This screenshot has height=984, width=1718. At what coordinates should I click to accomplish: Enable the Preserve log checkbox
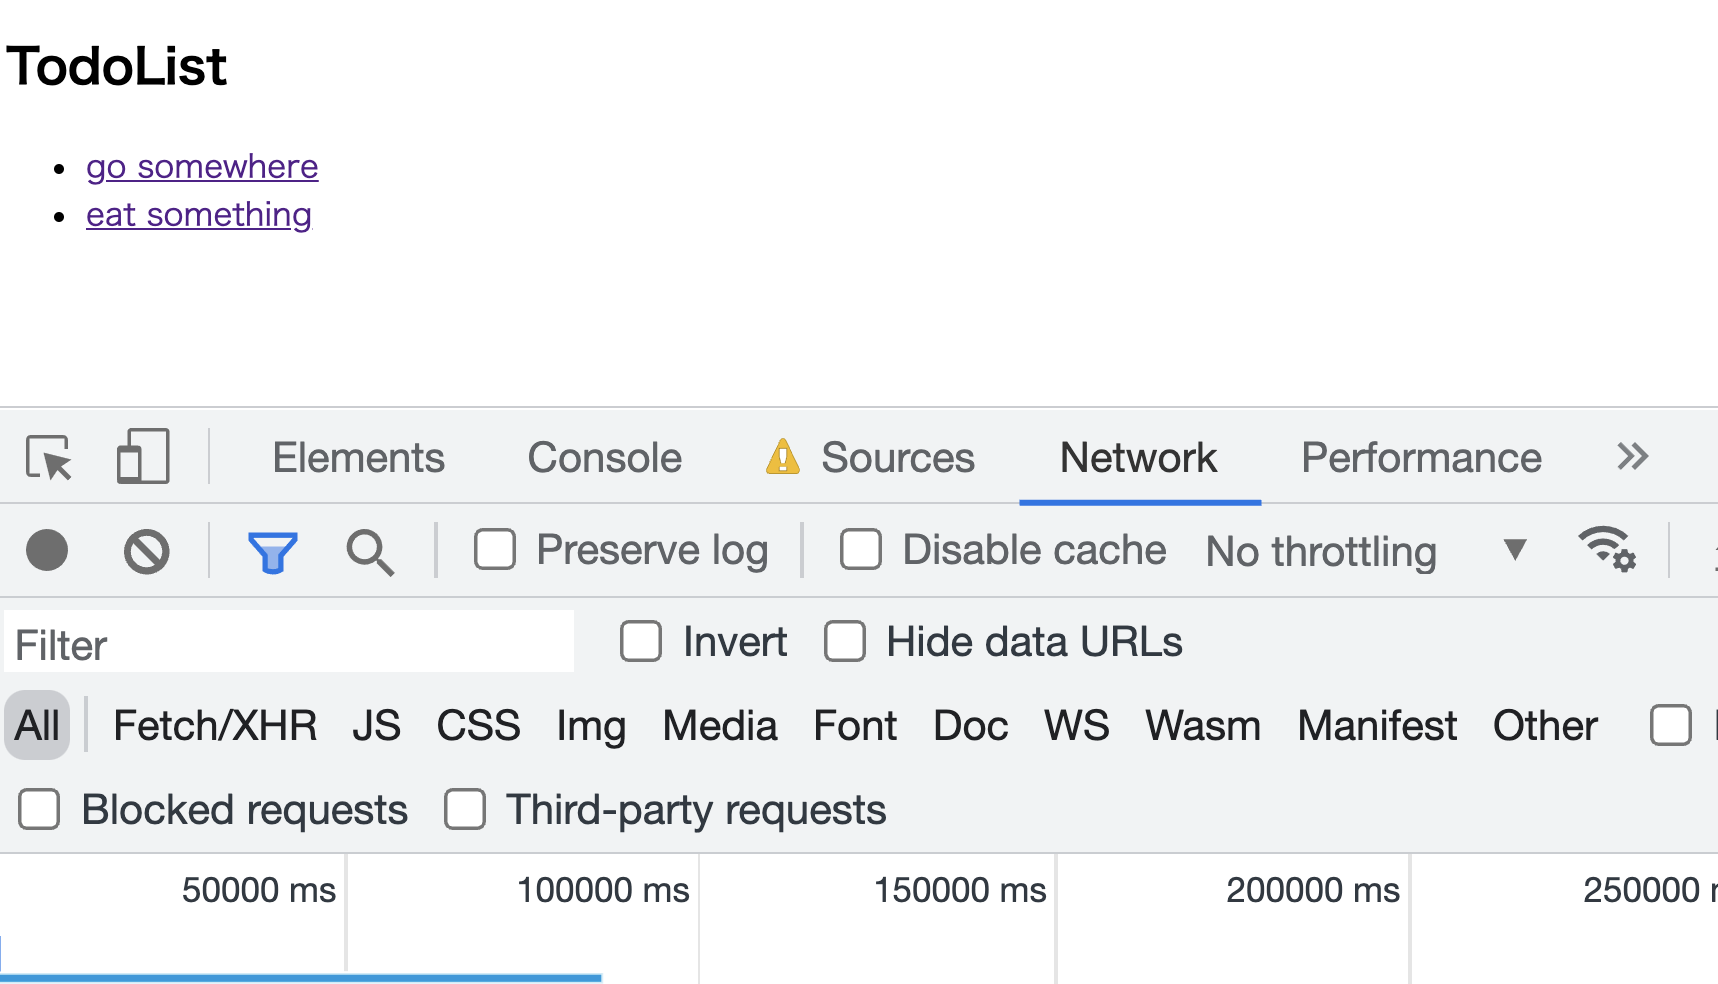pos(495,550)
